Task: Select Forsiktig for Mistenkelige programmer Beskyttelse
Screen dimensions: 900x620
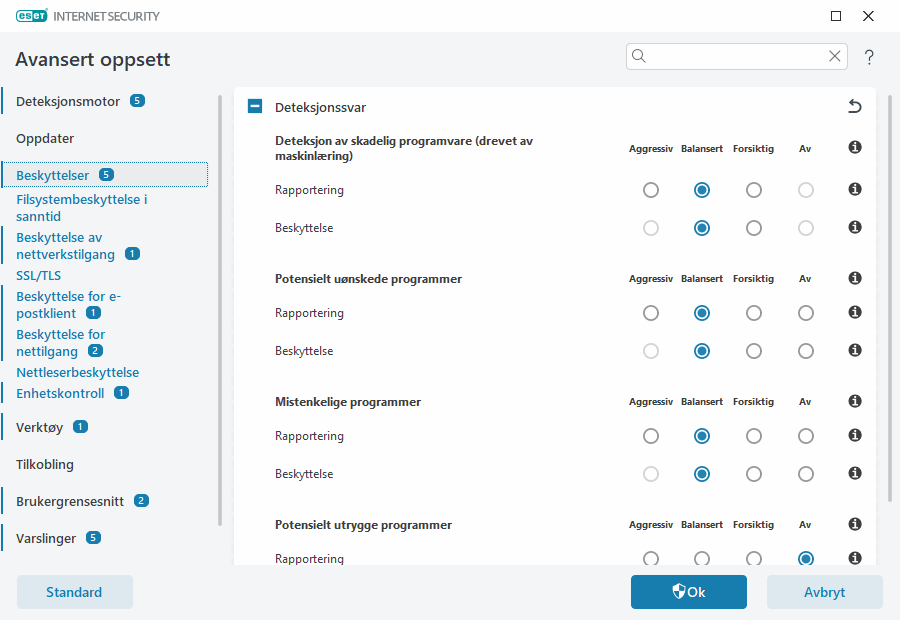Action: (754, 474)
